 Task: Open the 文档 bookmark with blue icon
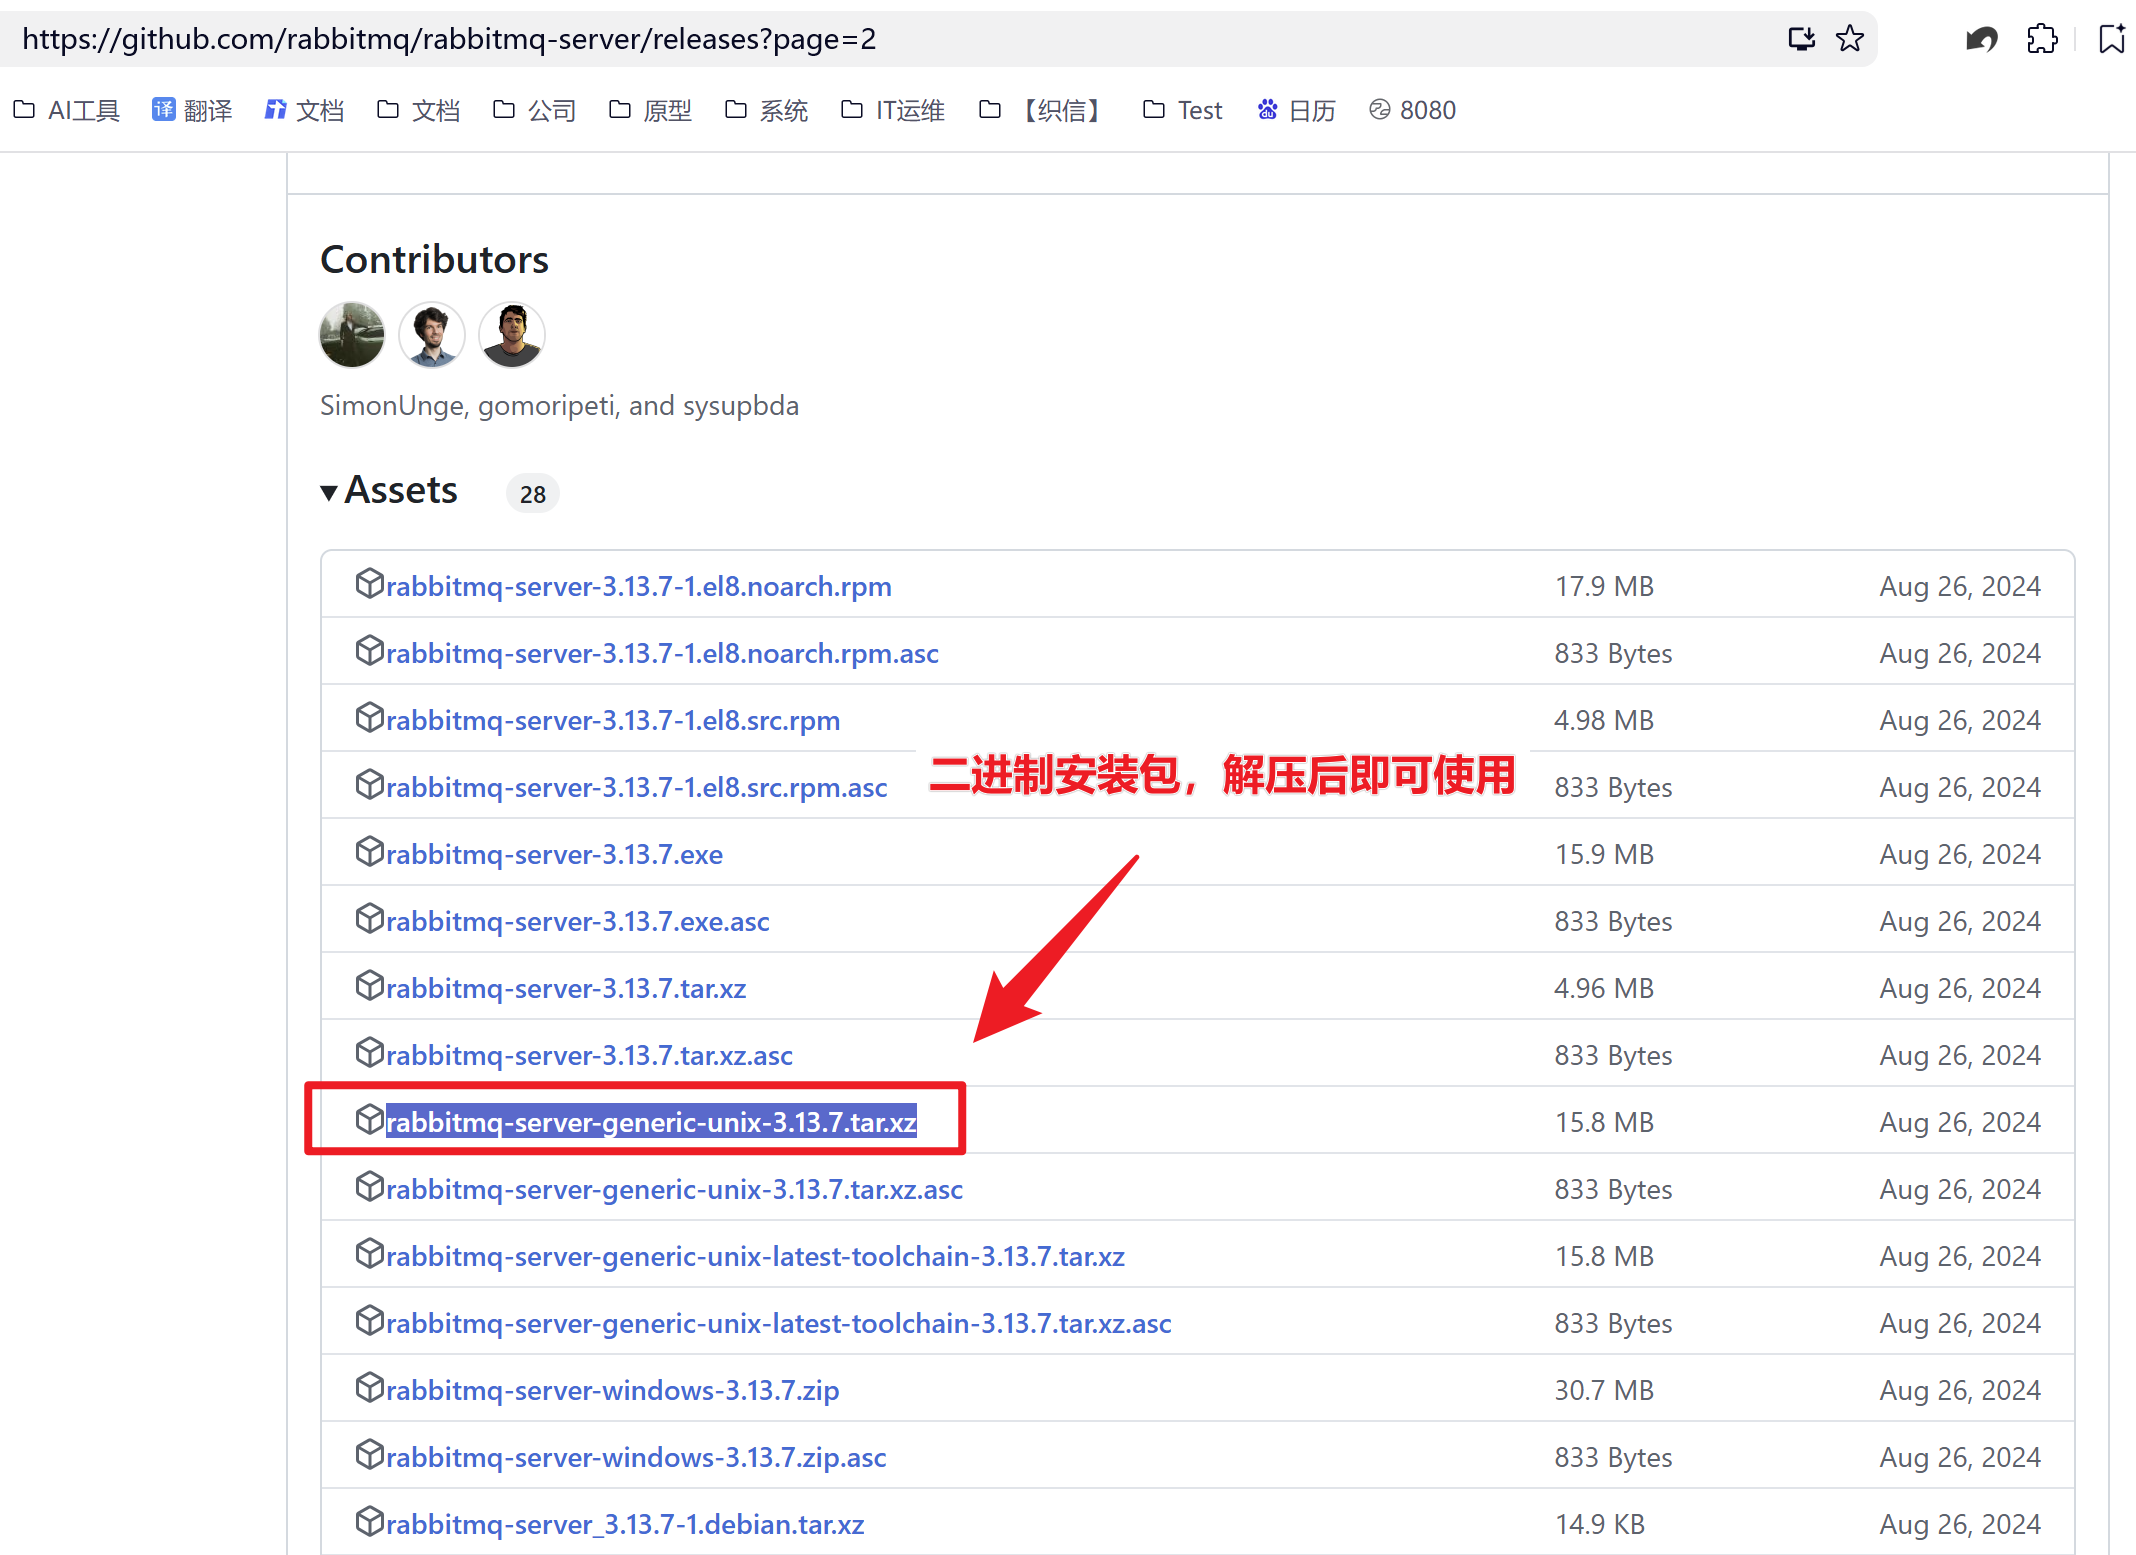click(x=304, y=110)
